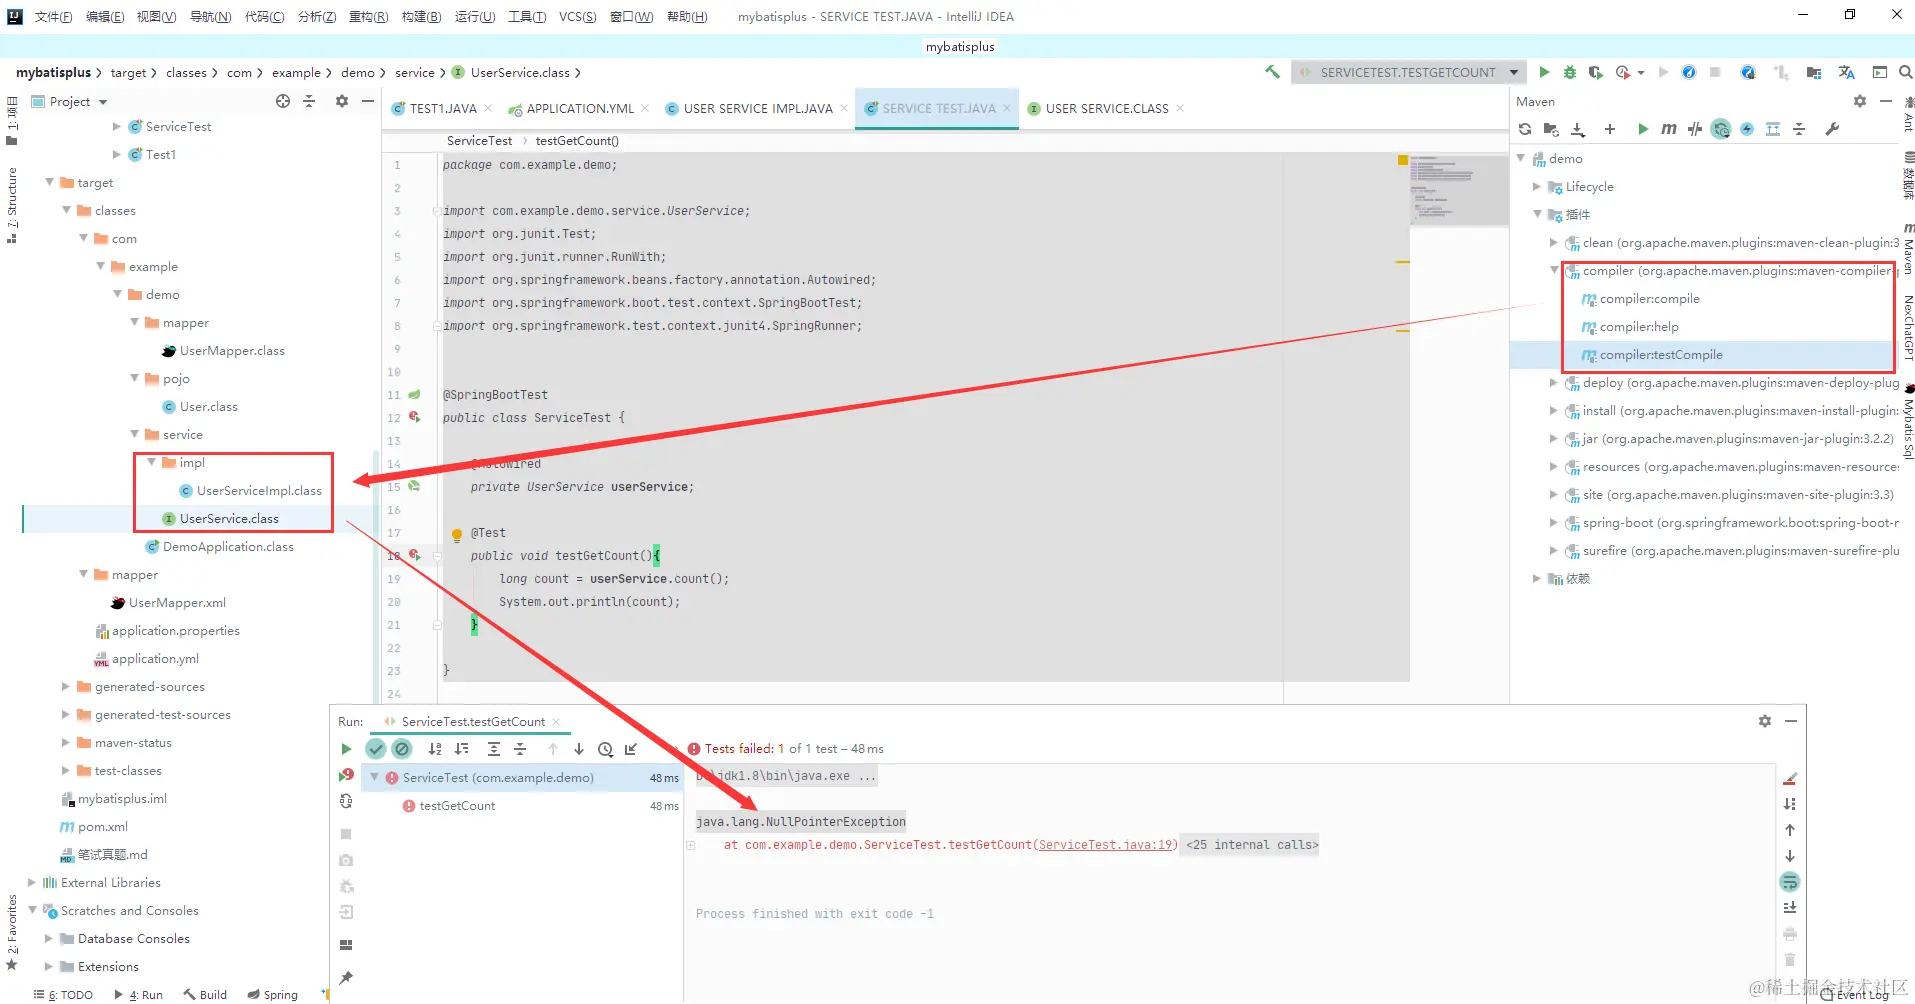Toggle the import block fold at line 3
1915x1004 pixels.
coord(436,211)
